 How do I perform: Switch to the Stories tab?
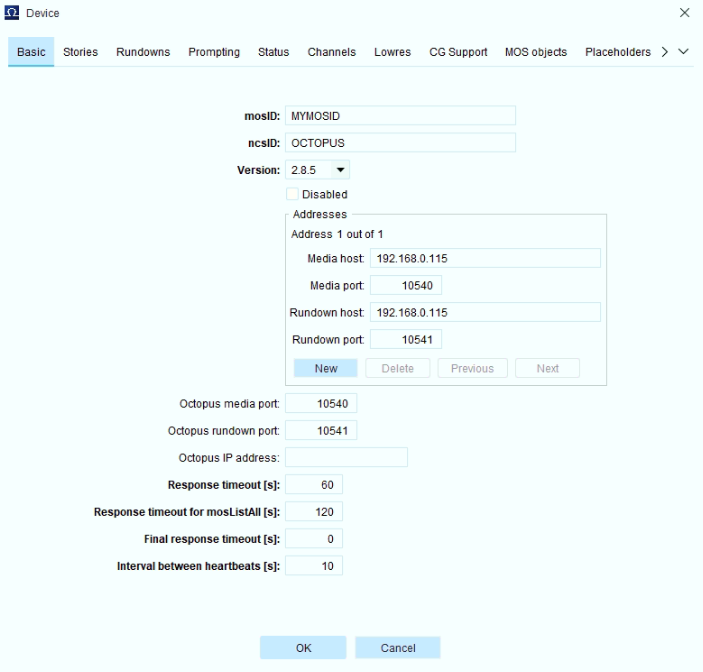pos(80,52)
